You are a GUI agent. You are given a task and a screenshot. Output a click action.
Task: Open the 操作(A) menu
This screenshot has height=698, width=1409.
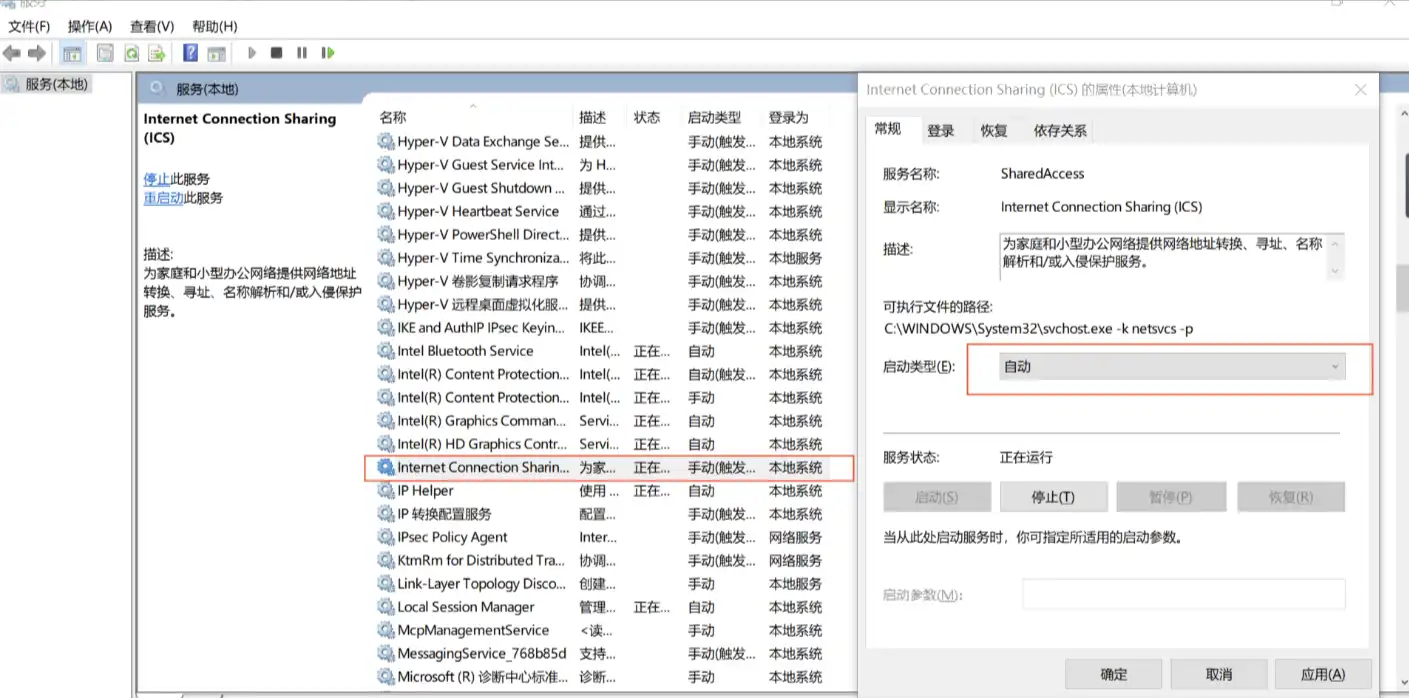click(x=90, y=26)
